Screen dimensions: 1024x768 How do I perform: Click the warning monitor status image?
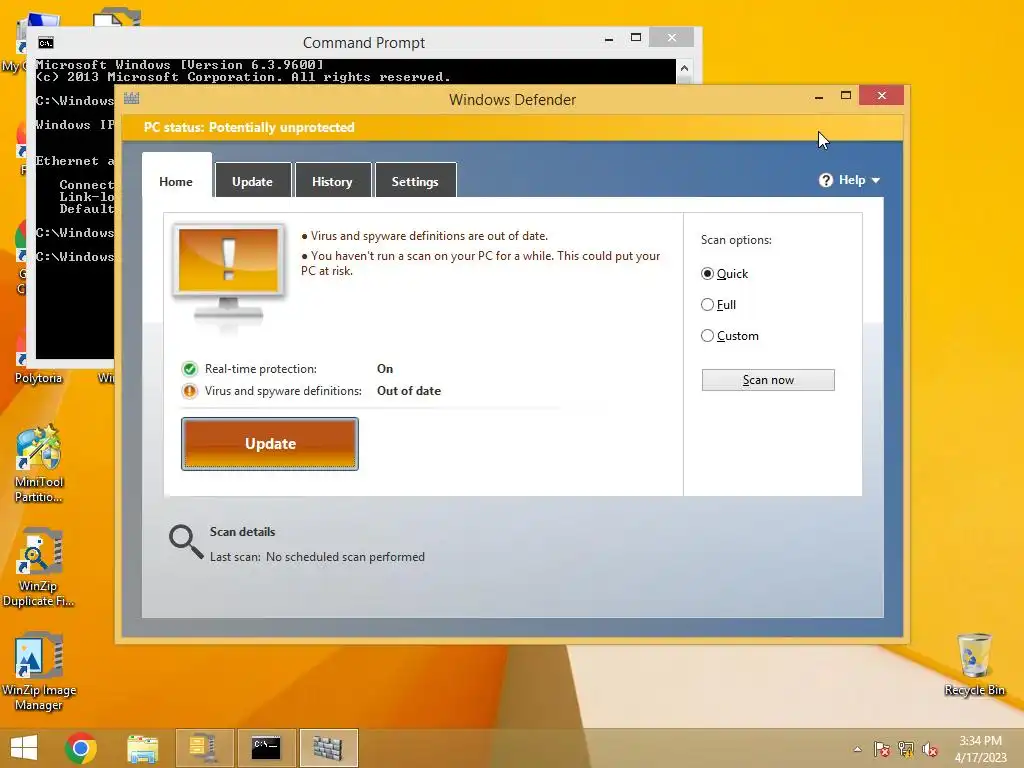pos(228,273)
